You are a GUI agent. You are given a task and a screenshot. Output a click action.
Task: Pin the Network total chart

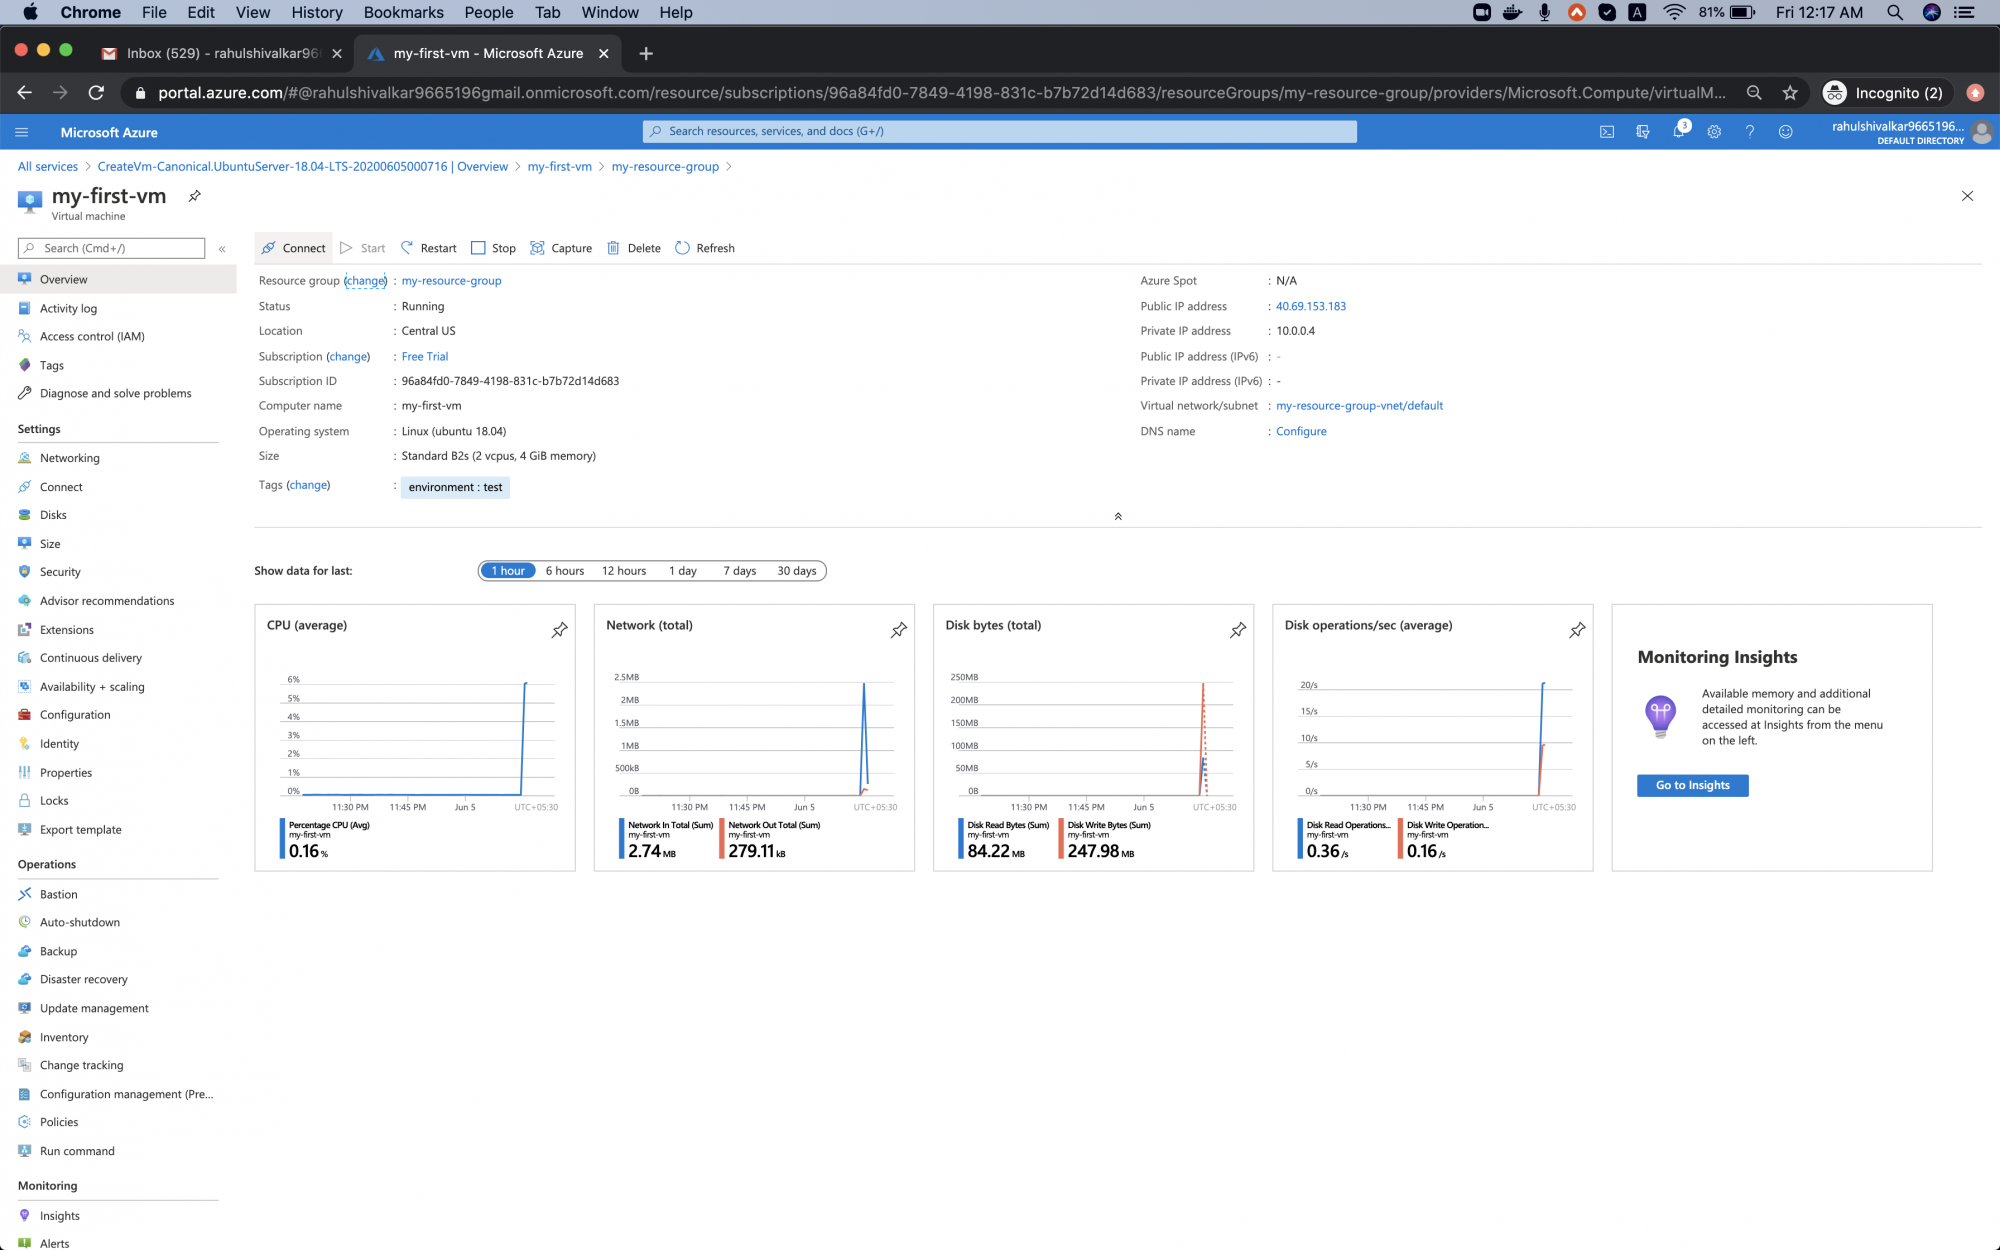[x=898, y=630]
